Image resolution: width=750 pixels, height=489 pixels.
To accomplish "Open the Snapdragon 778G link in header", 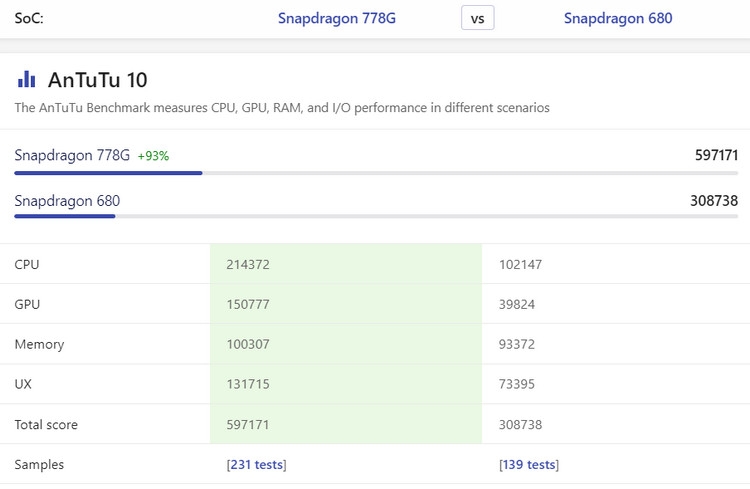I will (x=337, y=18).
